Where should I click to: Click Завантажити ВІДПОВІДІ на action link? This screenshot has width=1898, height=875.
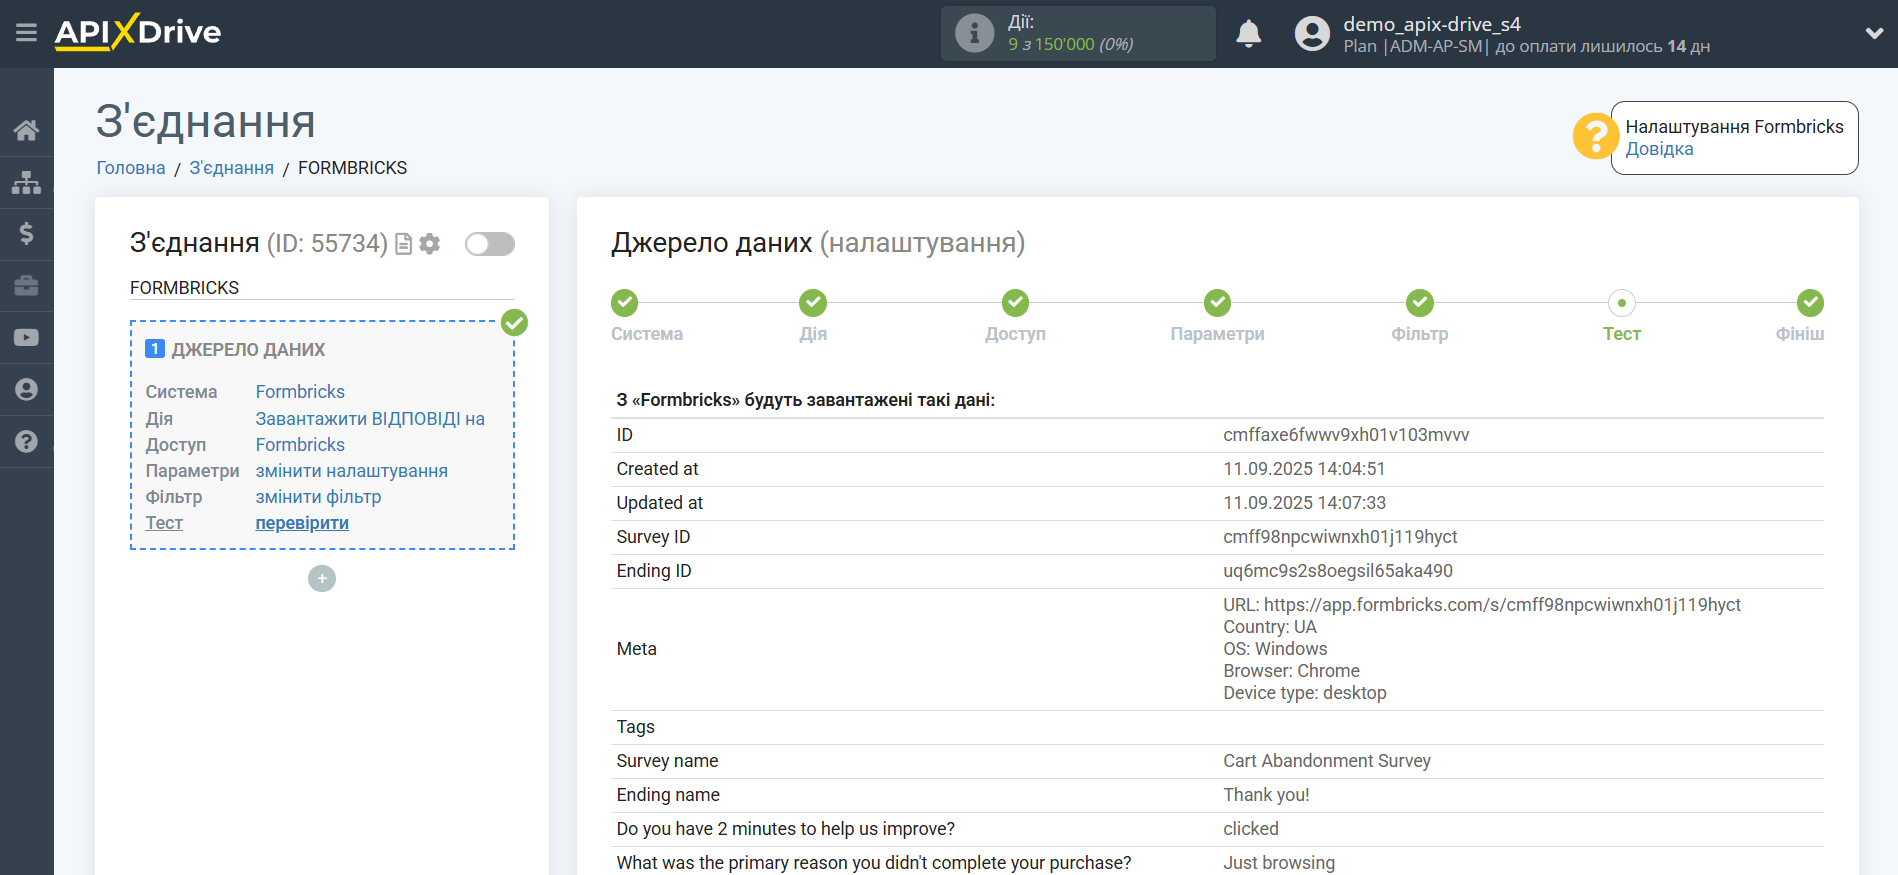(370, 419)
